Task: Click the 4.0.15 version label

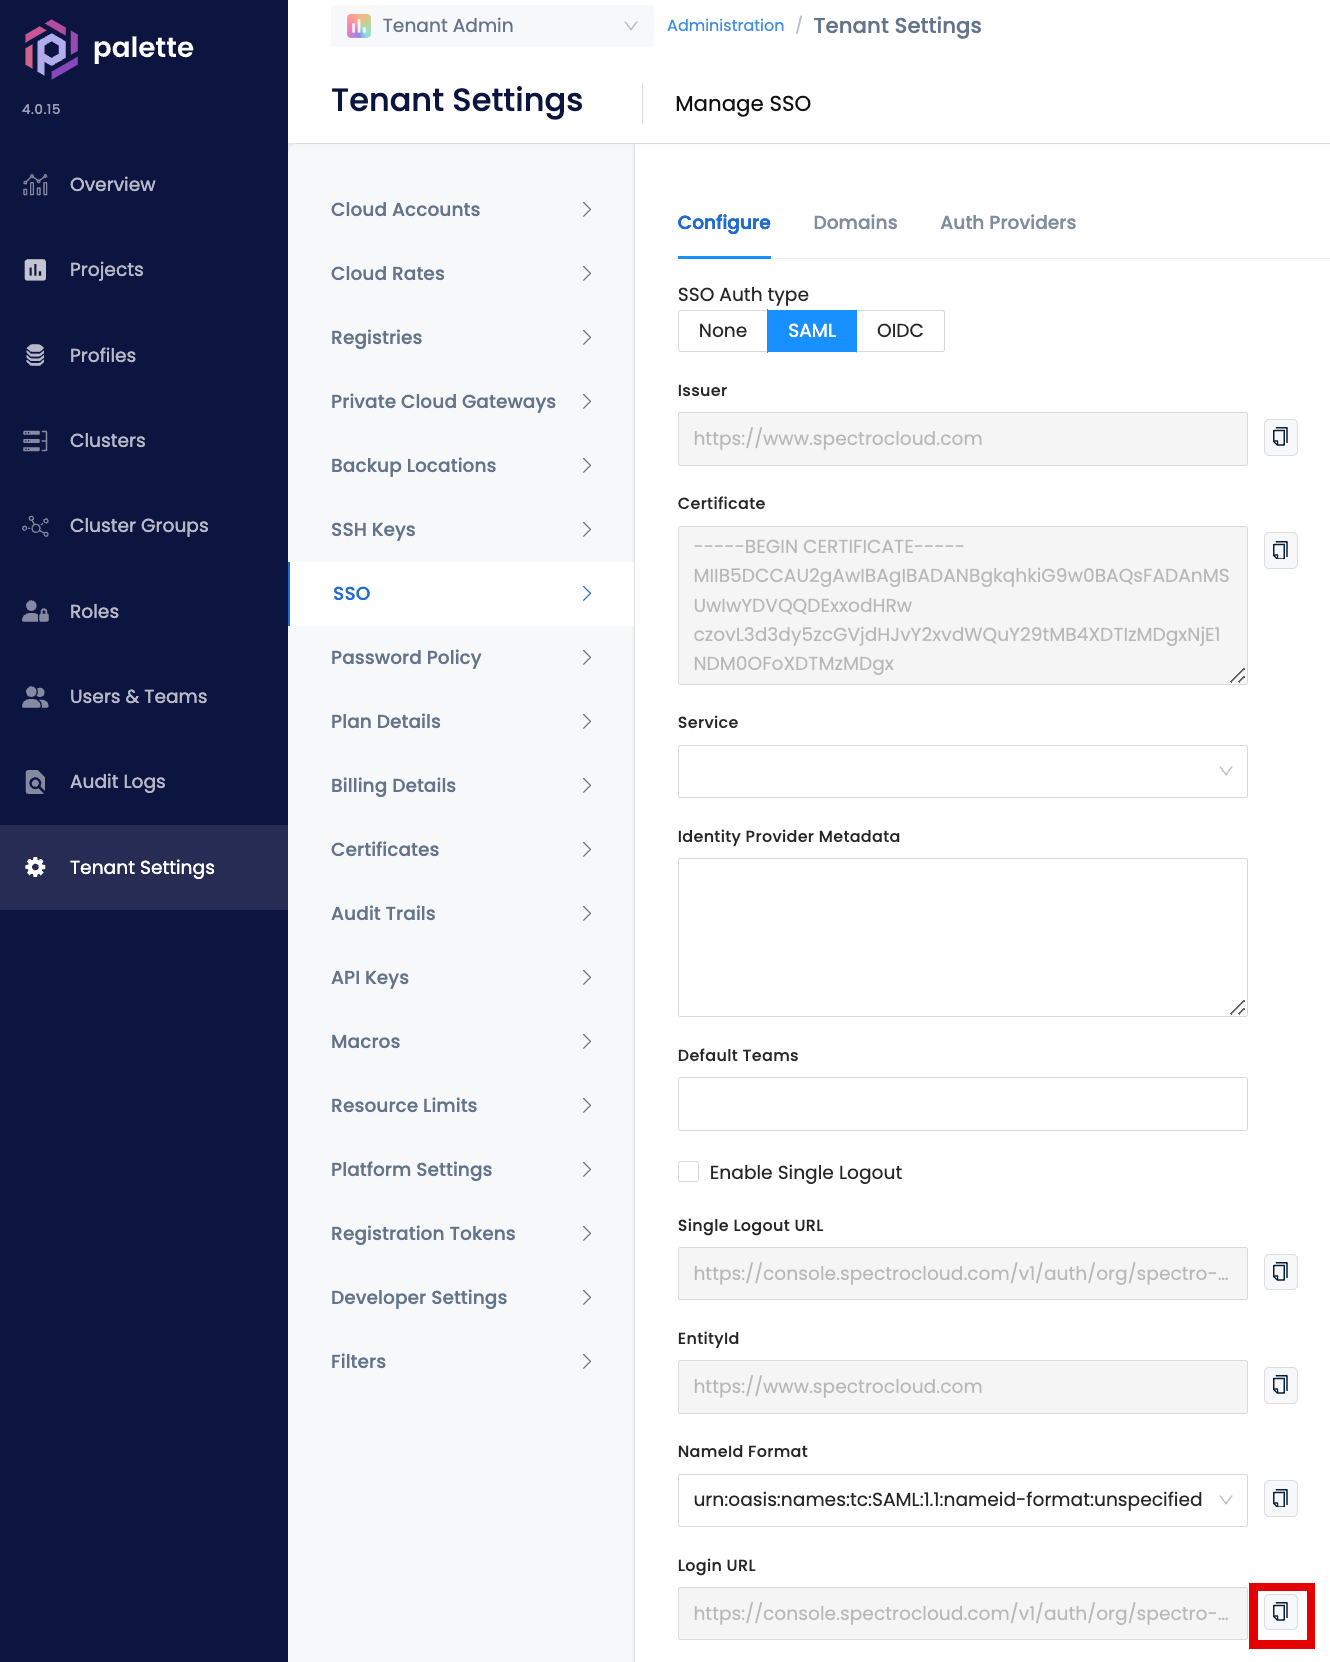Action: [x=41, y=109]
